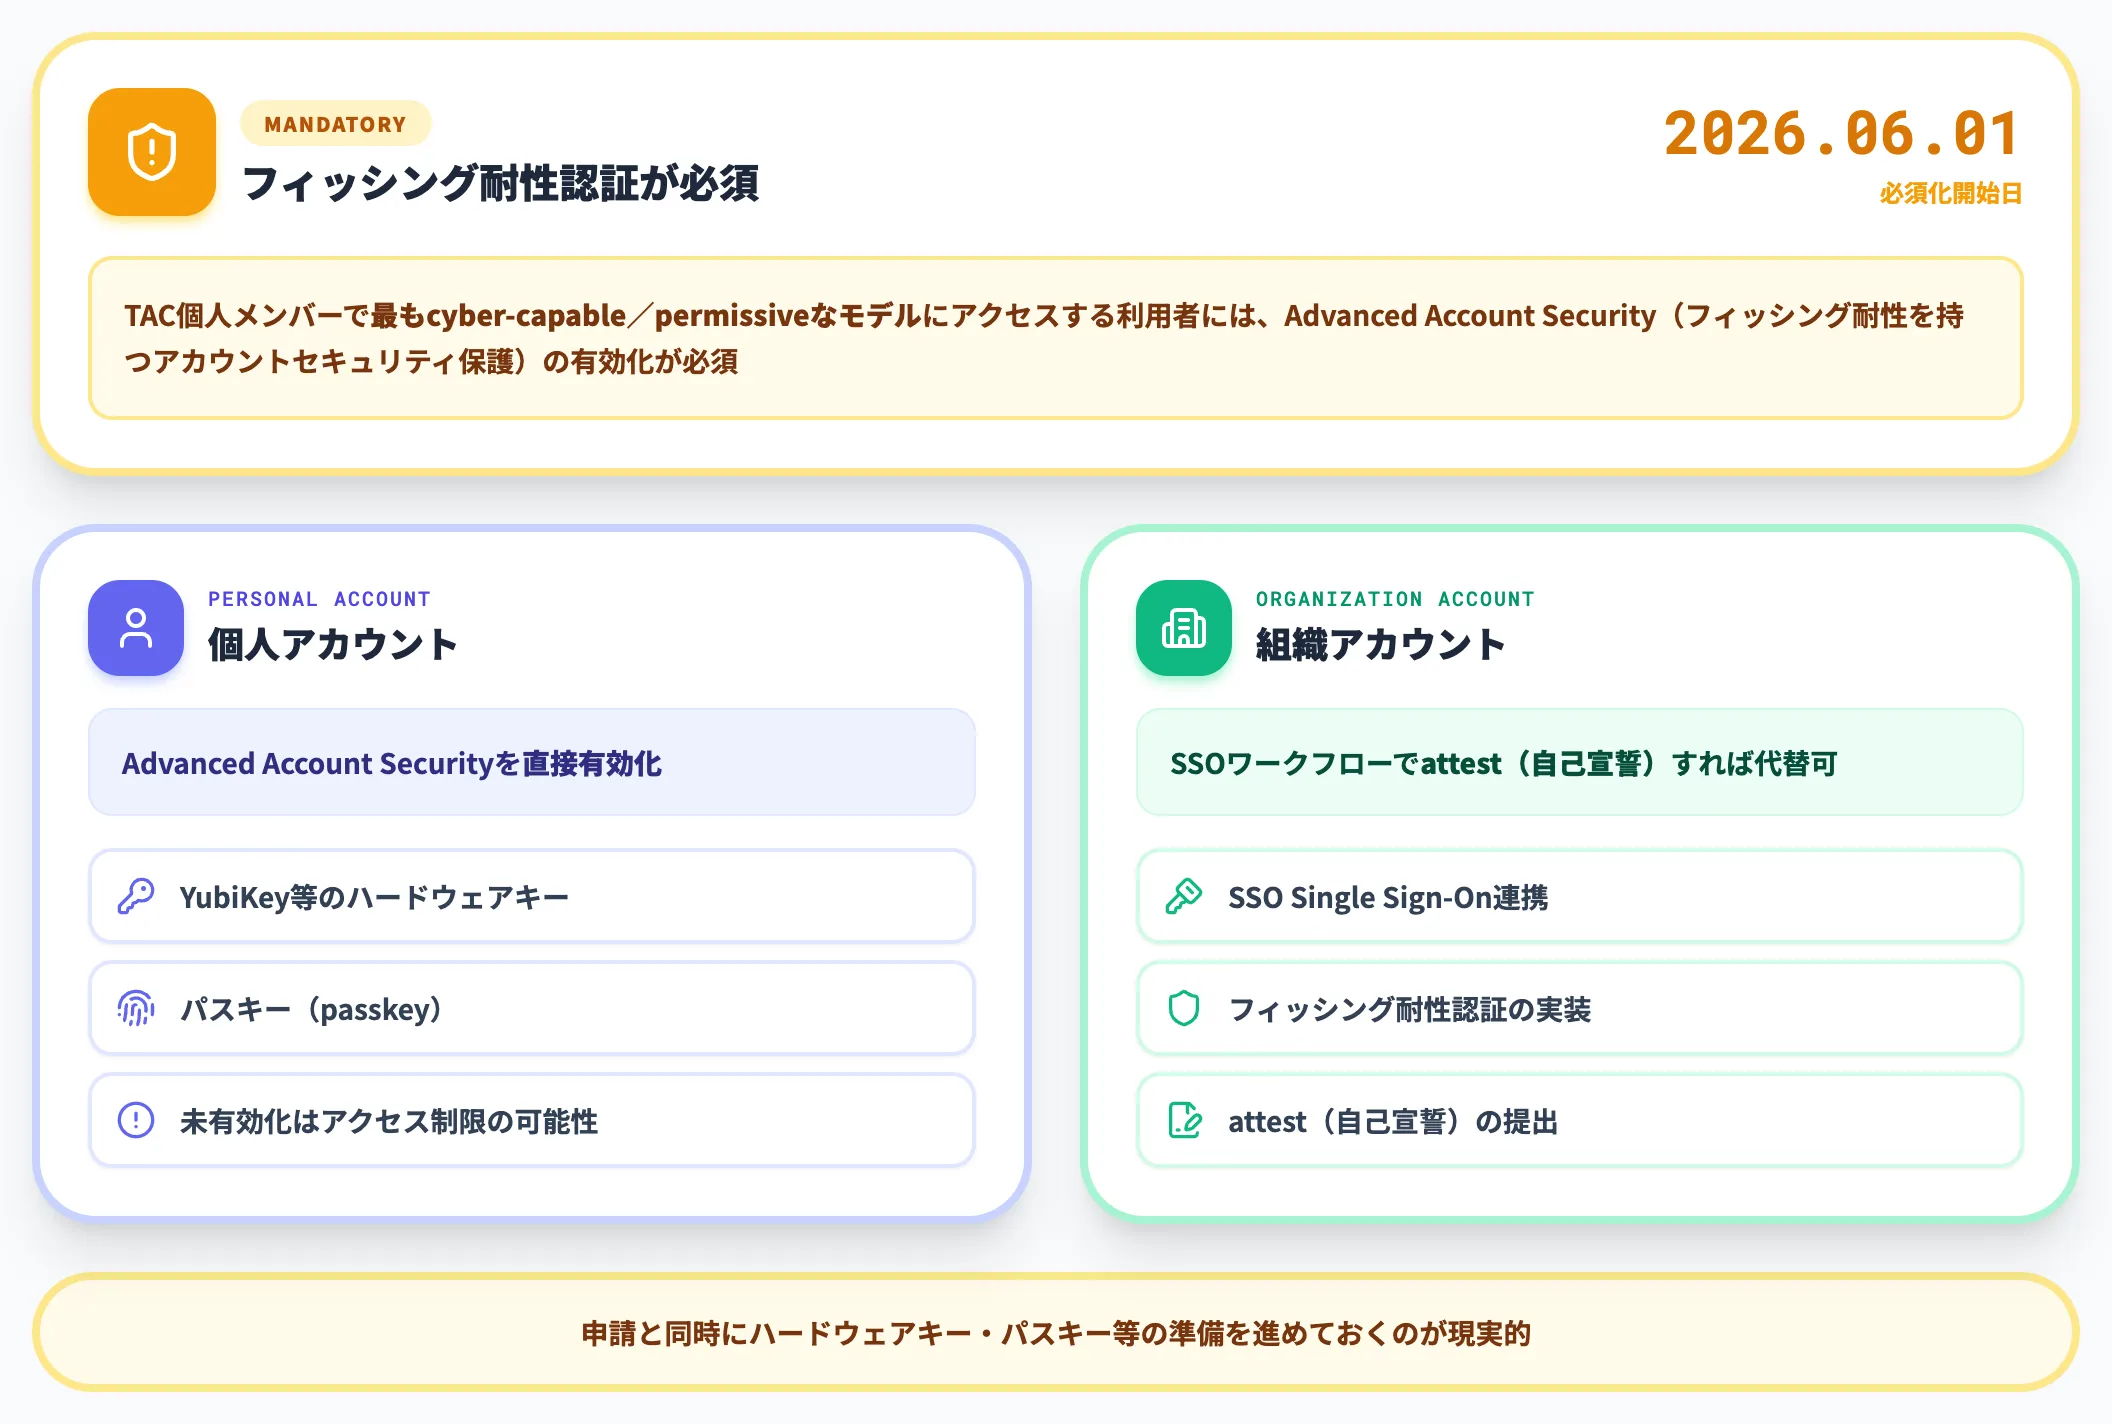Select the 未有効化はアクセス制限の可能性 row
This screenshot has width=2112, height=1424.
[x=532, y=1121]
